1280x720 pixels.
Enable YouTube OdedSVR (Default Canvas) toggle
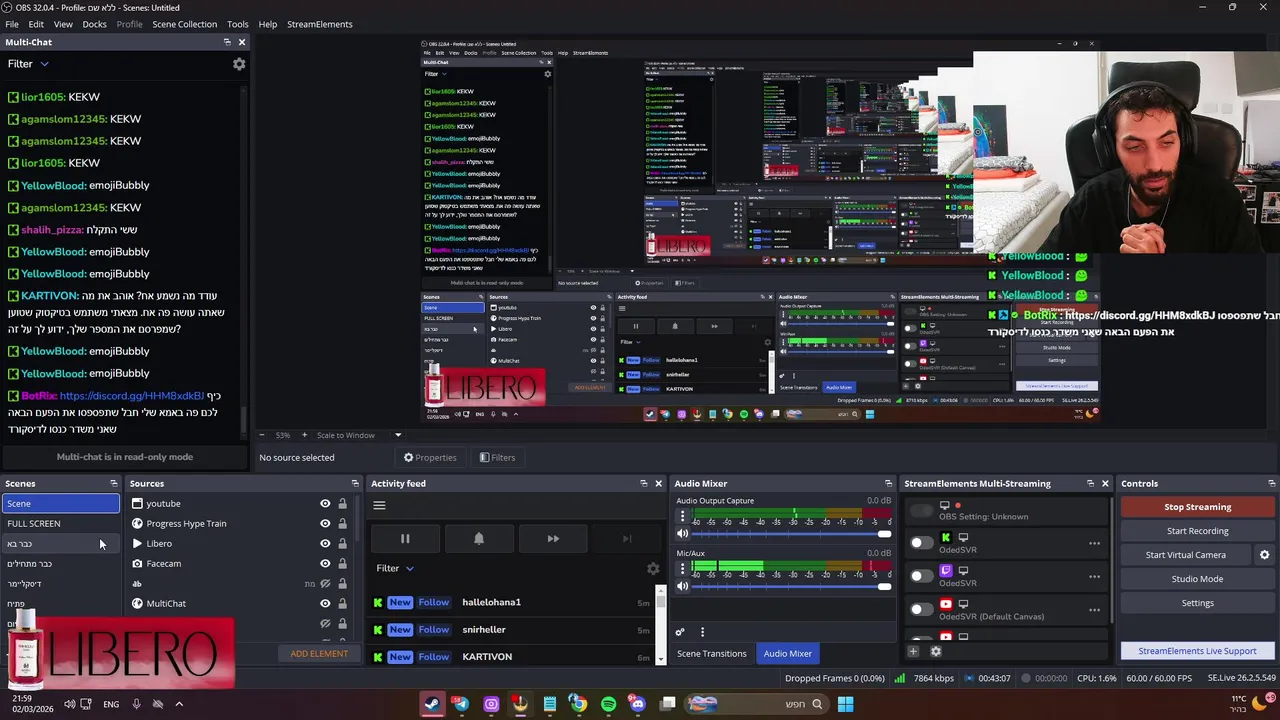click(921, 609)
